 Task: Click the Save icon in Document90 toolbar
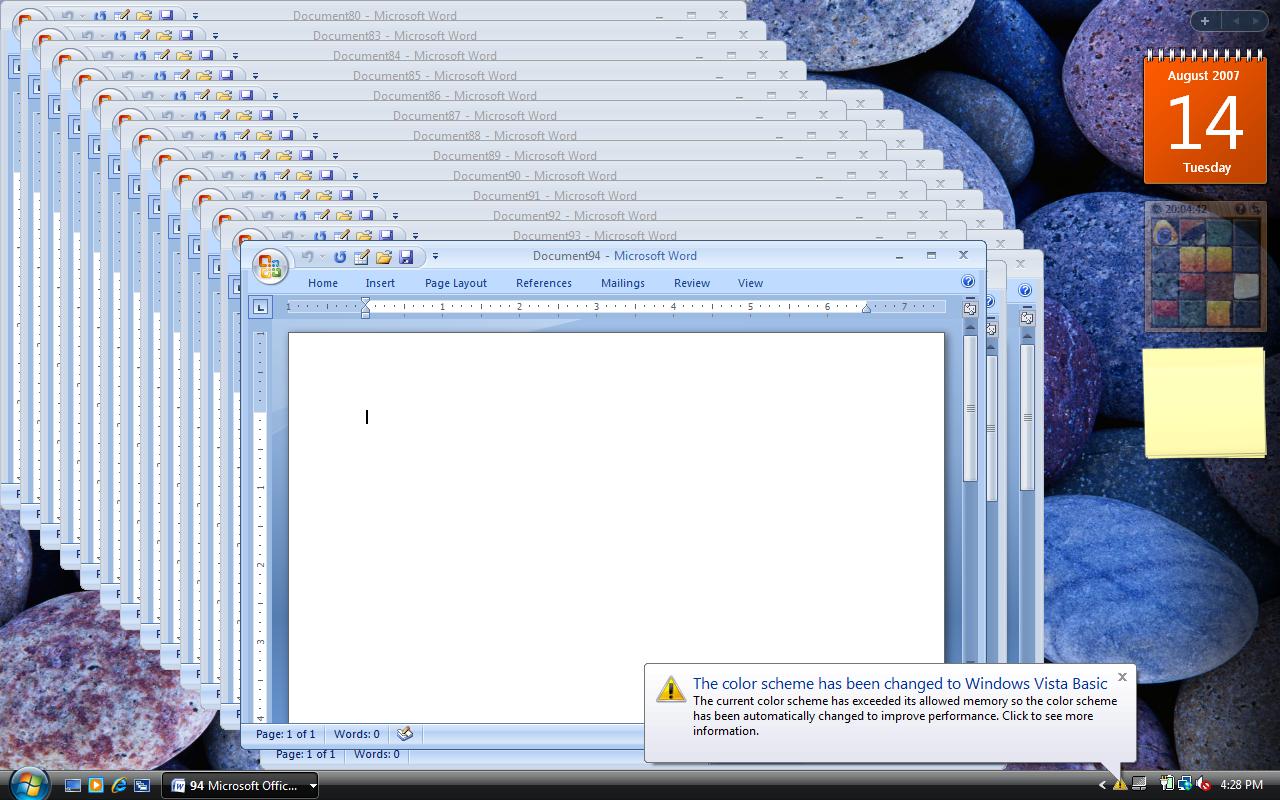tap(326, 175)
